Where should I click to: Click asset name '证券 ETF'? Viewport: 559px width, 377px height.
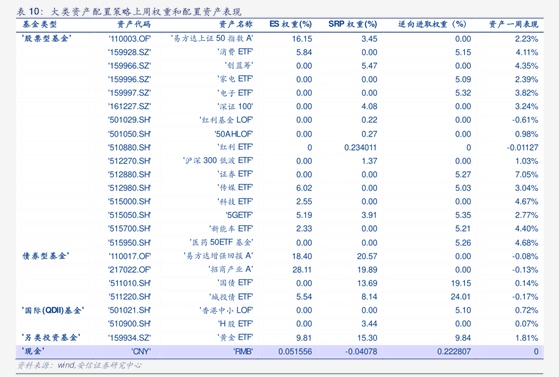(235, 174)
